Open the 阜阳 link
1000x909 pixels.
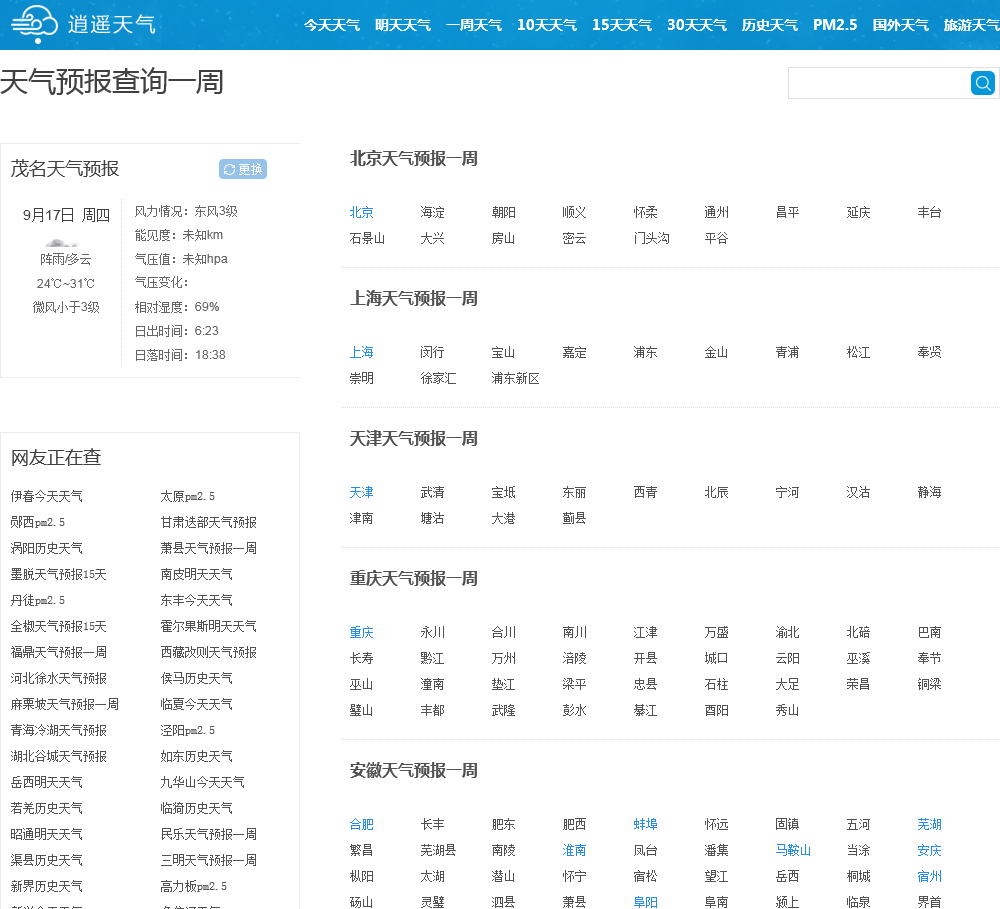[x=645, y=902]
